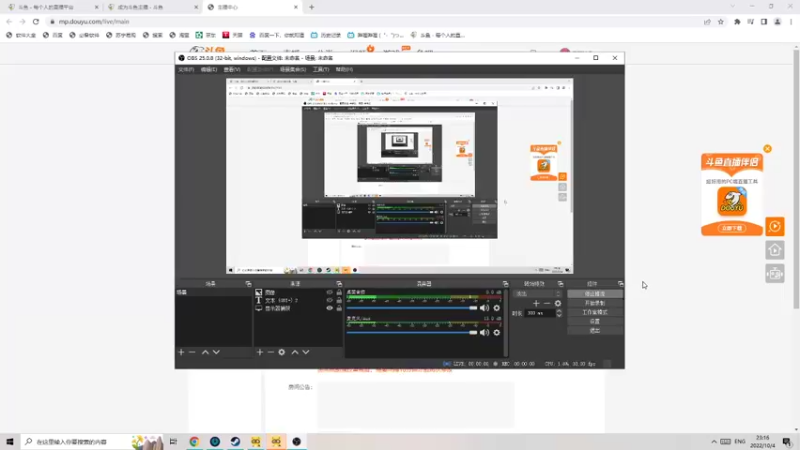This screenshot has width=800, height=450.
Task: Mute the 麦克风/Aux channel speaker
Action: pos(484,333)
